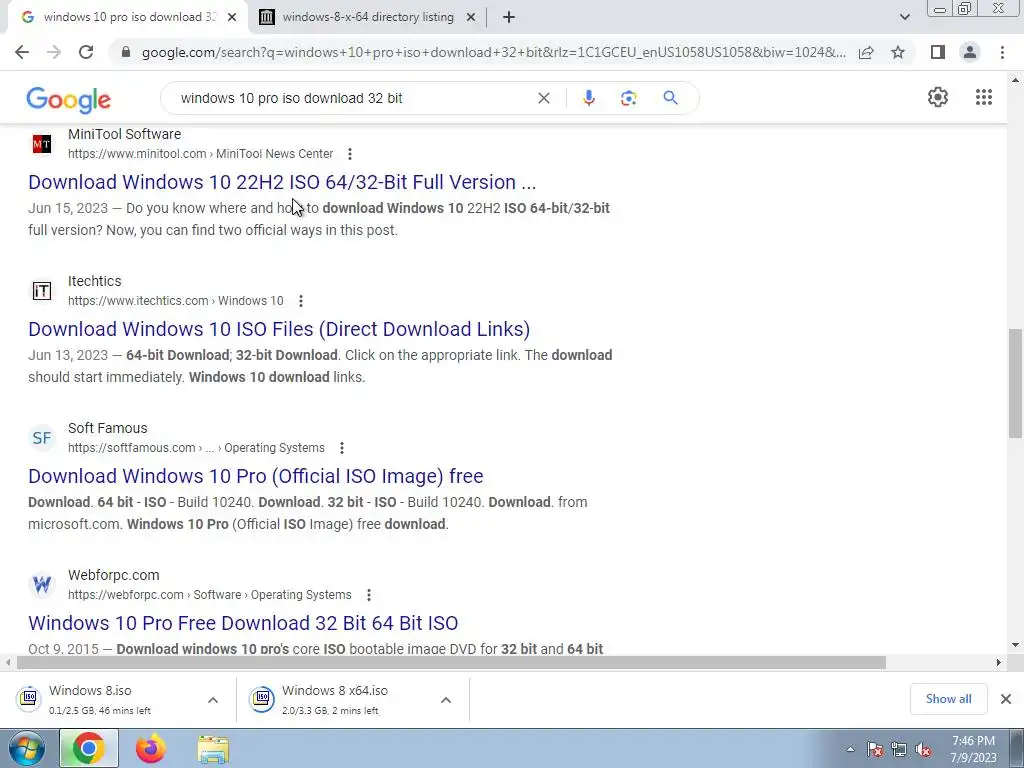Close the windows 10 pro iso download tab

click(x=232, y=17)
